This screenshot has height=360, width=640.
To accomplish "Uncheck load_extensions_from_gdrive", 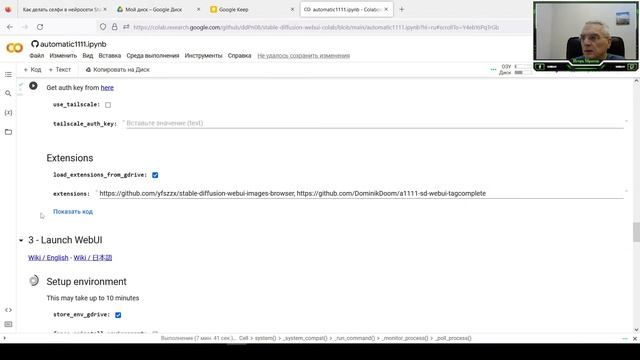I will tap(155, 175).
